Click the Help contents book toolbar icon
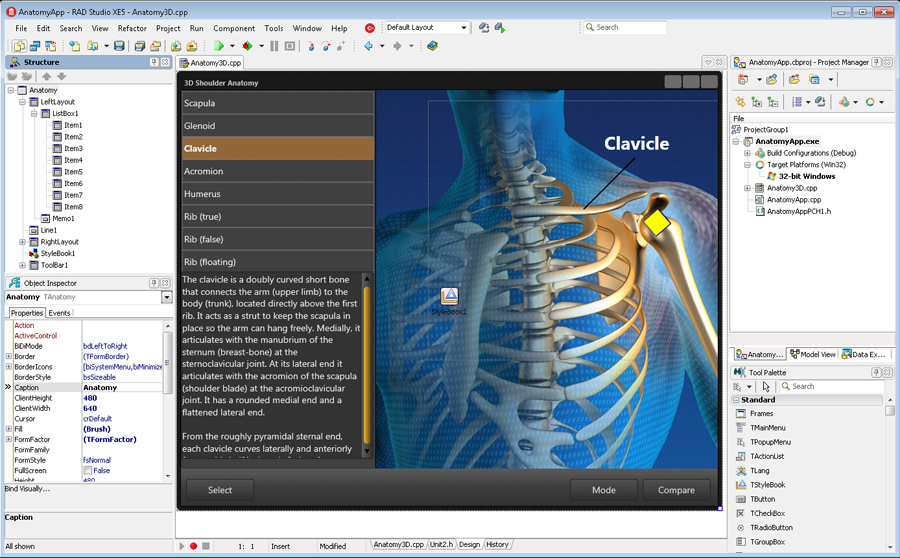The height and width of the screenshot is (558, 900). [432, 46]
